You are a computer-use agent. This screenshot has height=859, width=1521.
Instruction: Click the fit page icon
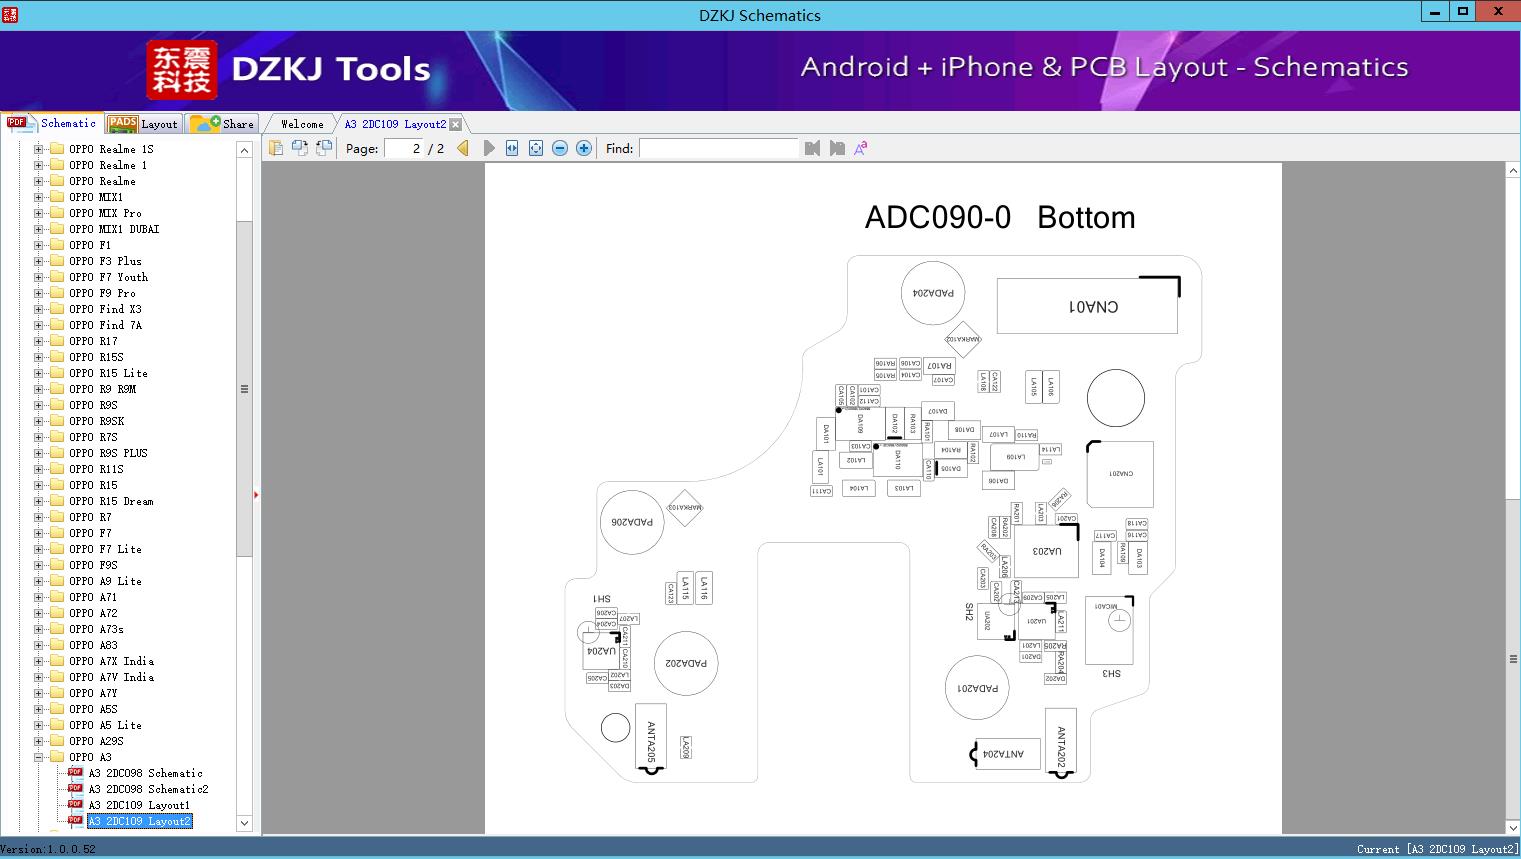(536, 148)
